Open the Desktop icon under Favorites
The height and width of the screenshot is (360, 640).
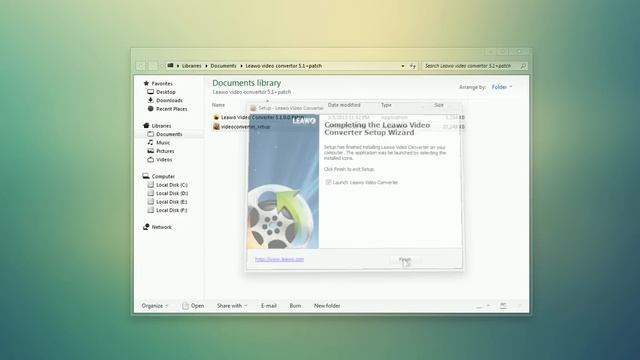[151, 92]
